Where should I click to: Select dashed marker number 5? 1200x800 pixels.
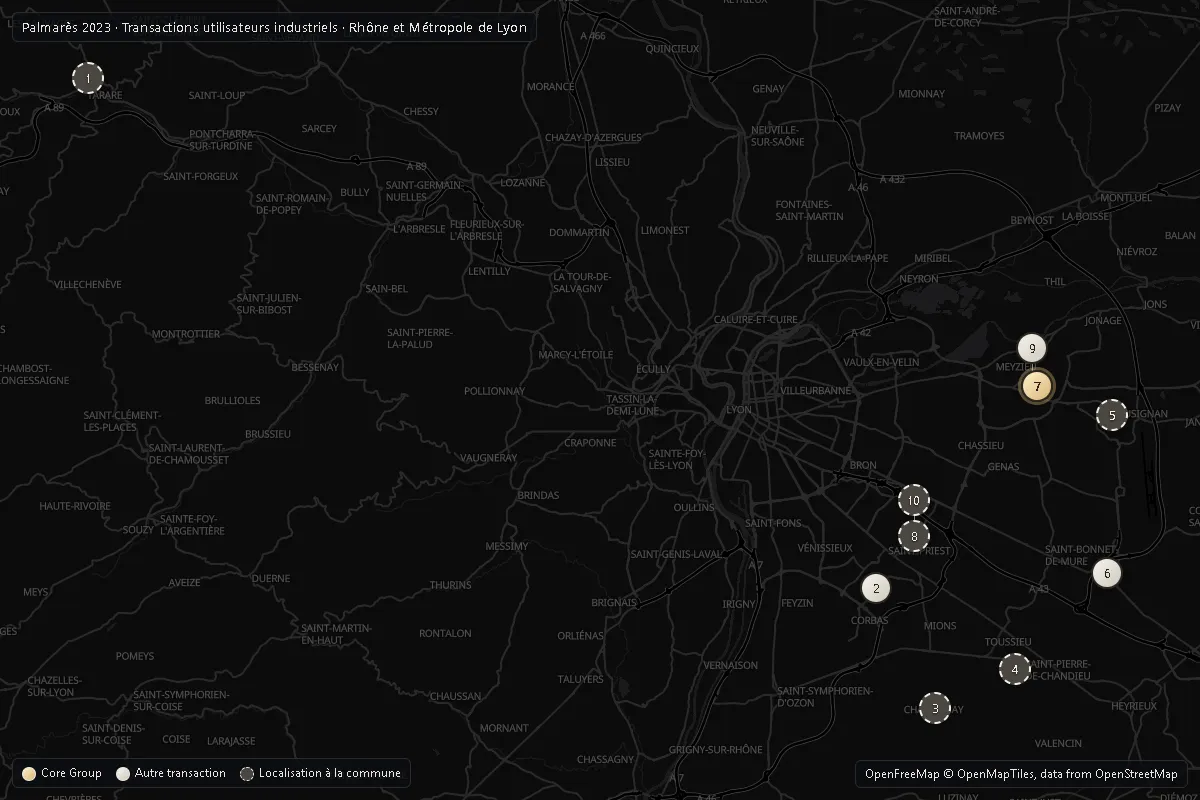click(x=1112, y=414)
